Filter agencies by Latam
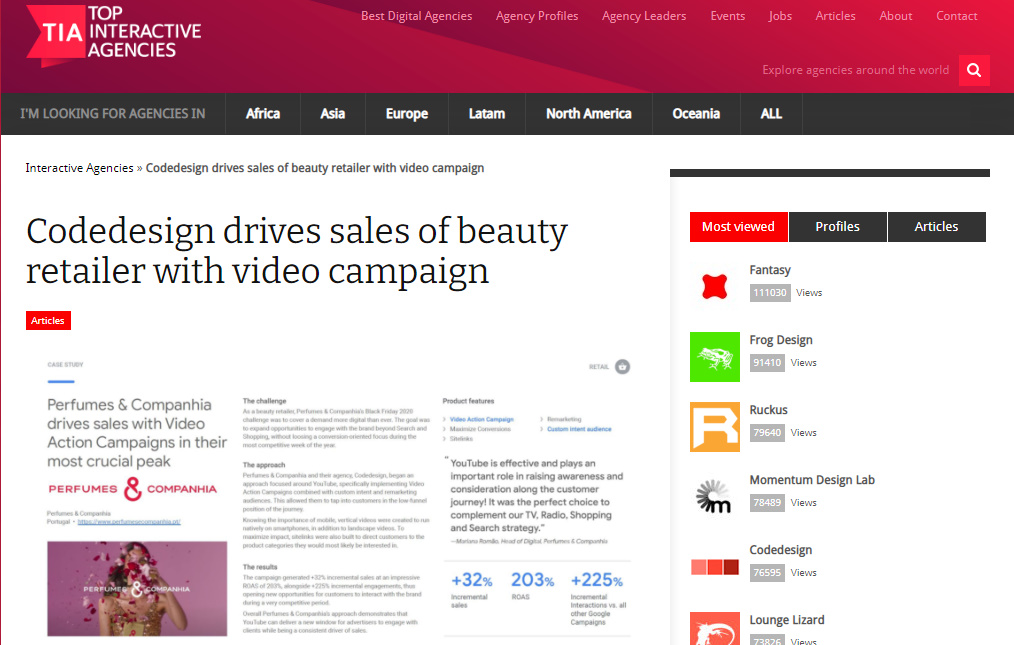This screenshot has width=1014, height=645. coord(486,114)
